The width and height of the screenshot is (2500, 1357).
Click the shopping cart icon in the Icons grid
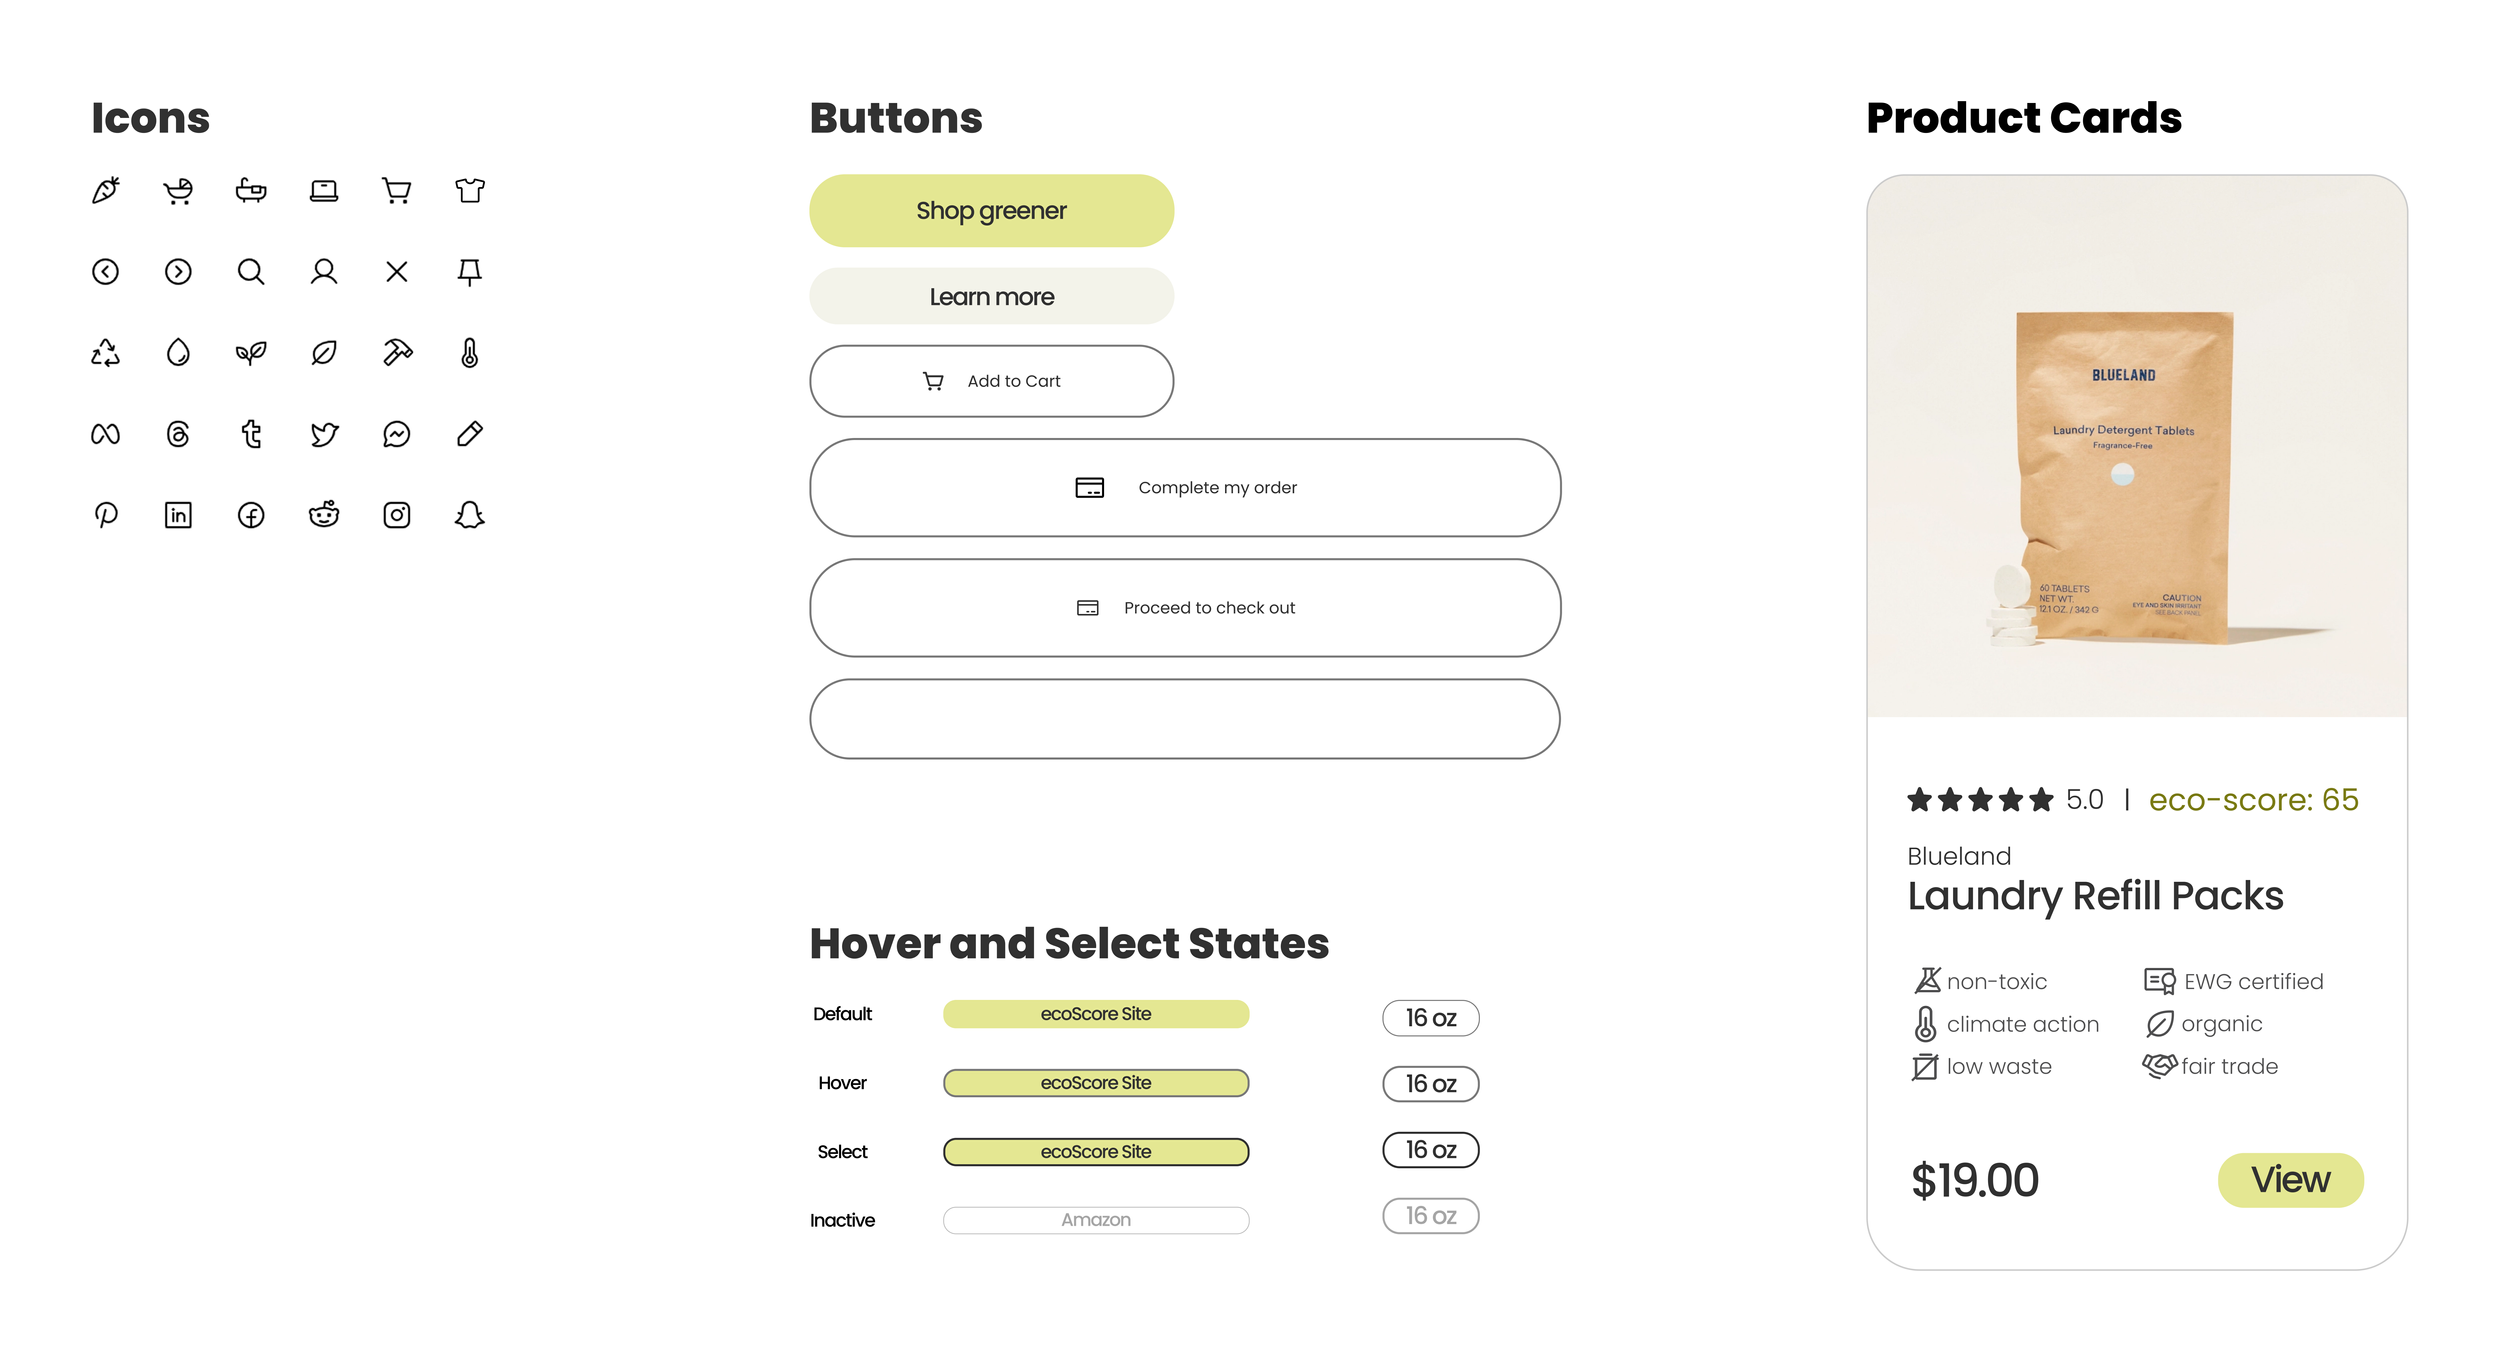click(x=397, y=190)
